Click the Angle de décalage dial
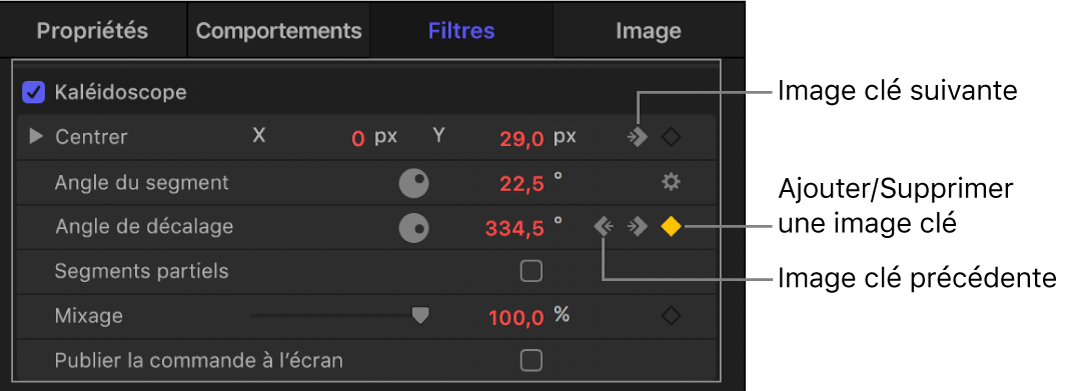1067x391 pixels. (414, 228)
